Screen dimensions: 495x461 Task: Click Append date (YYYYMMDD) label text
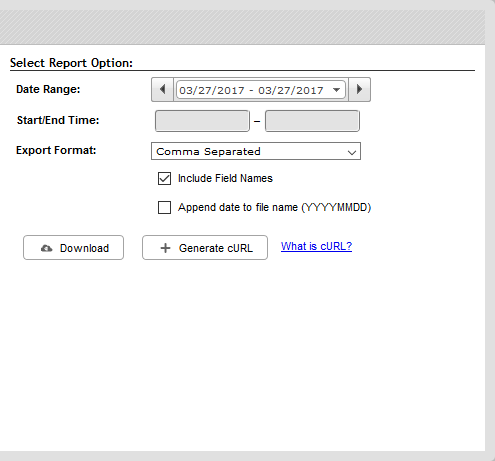tap(274, 207)
